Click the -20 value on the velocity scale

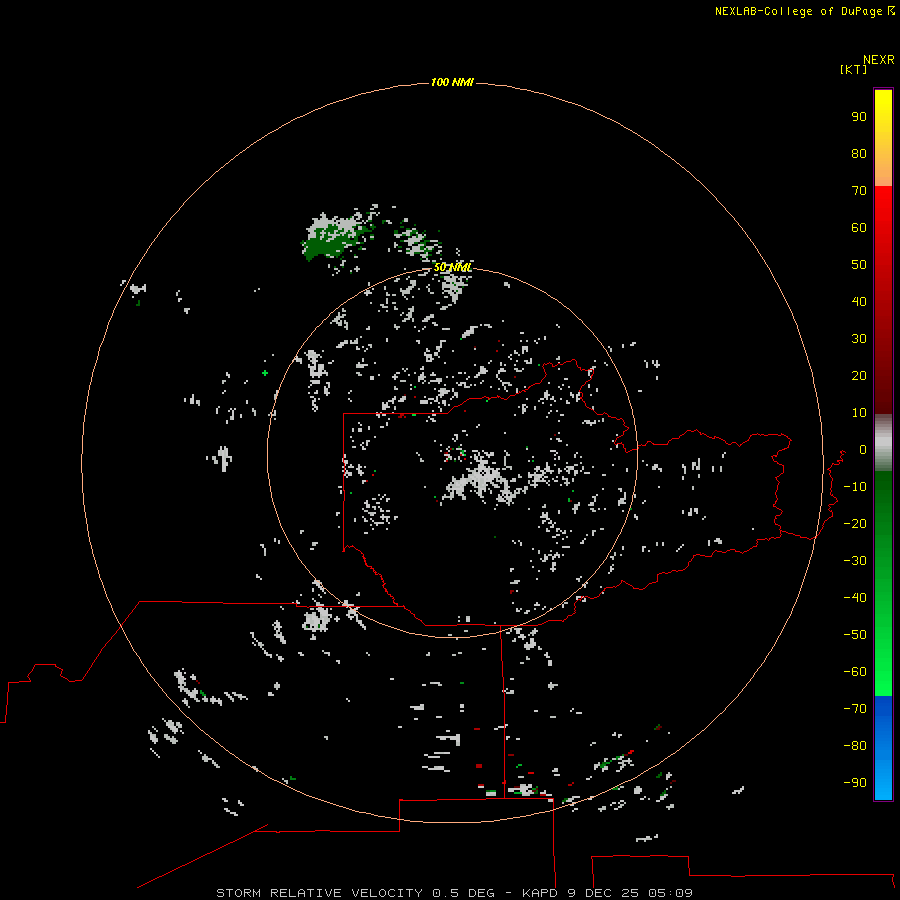click(x=855, y=523)
